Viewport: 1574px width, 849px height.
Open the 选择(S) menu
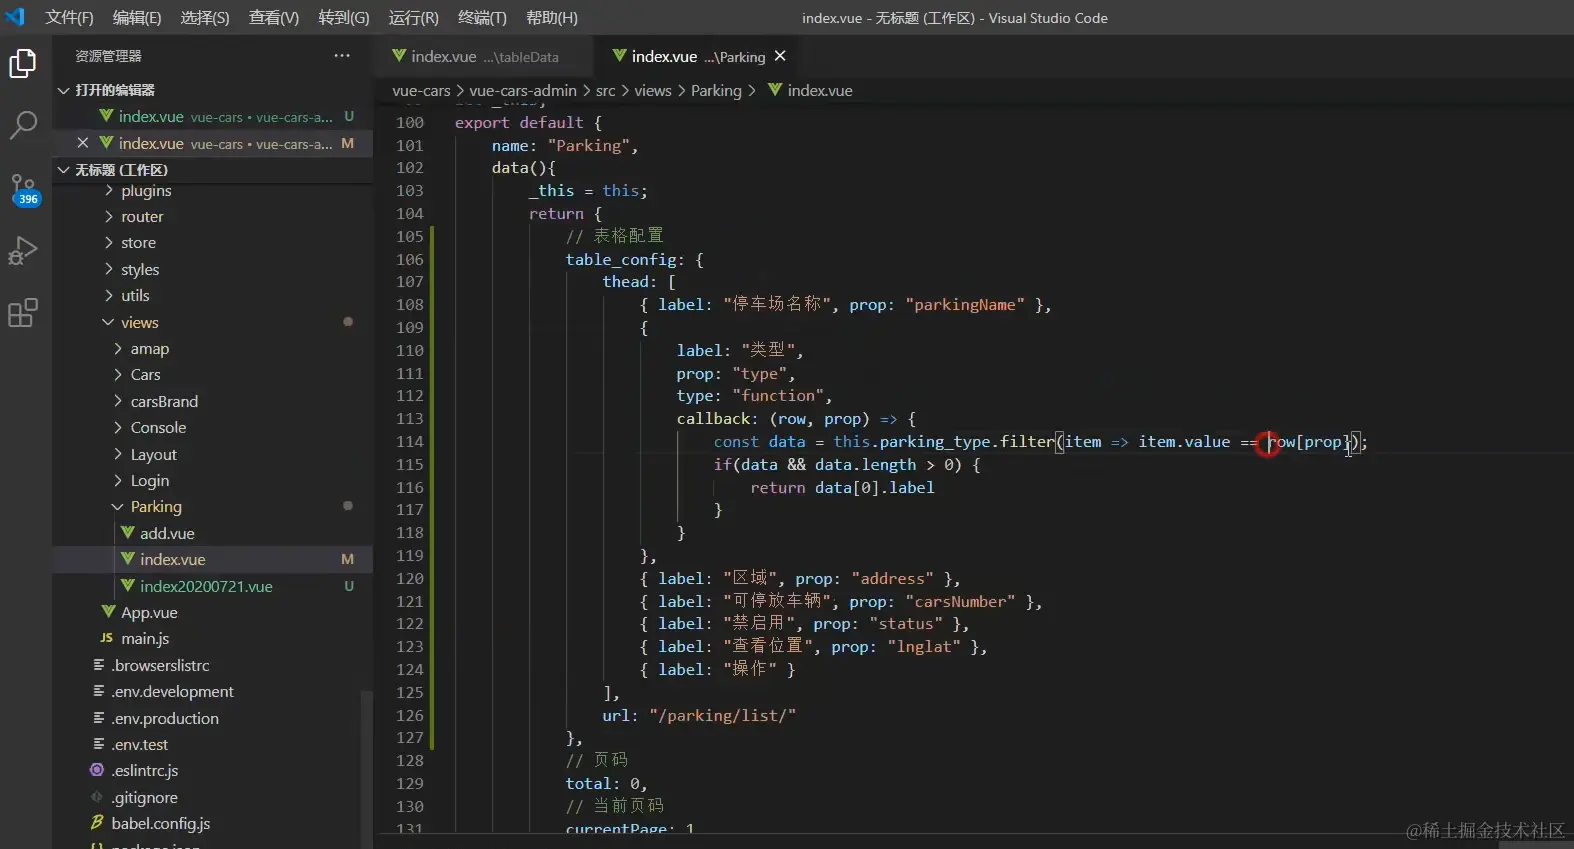click(205, 18)
